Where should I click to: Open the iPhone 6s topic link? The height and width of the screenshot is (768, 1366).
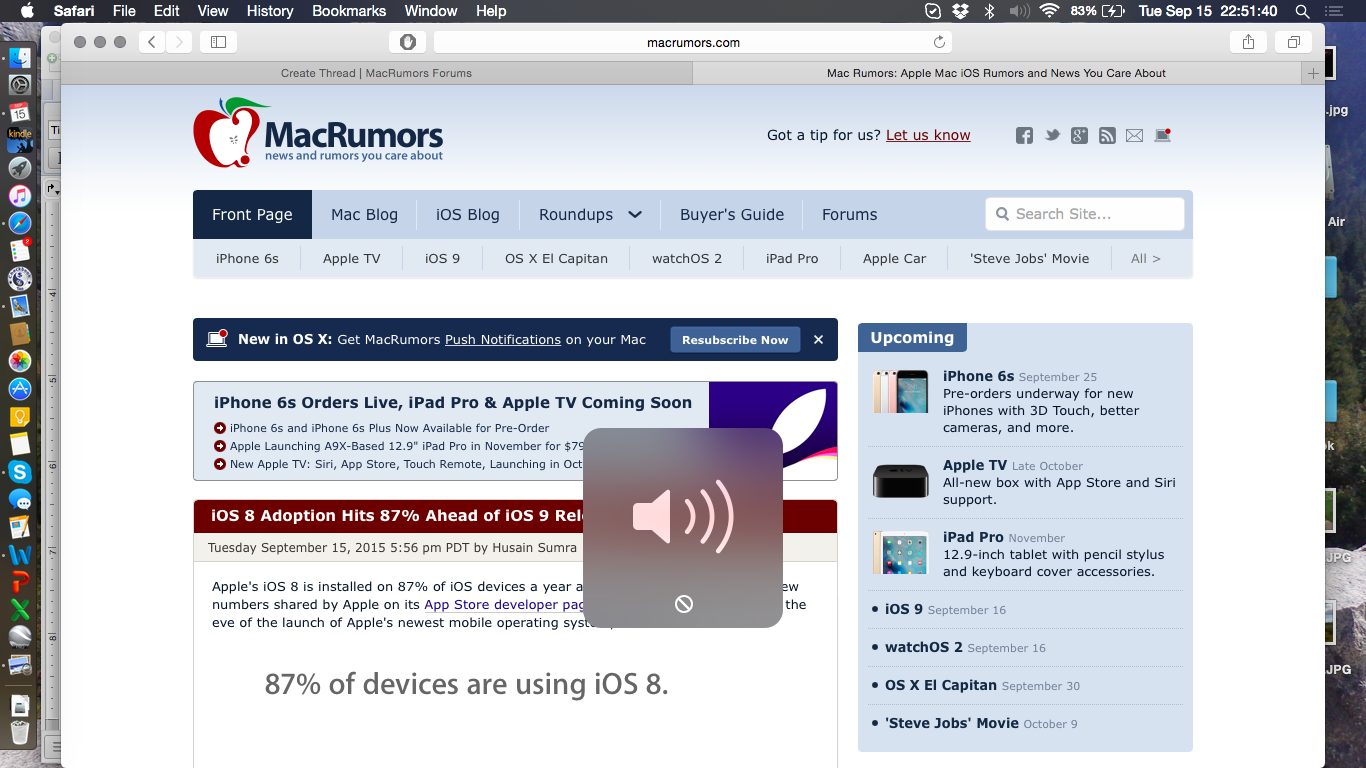coord(247,258)
